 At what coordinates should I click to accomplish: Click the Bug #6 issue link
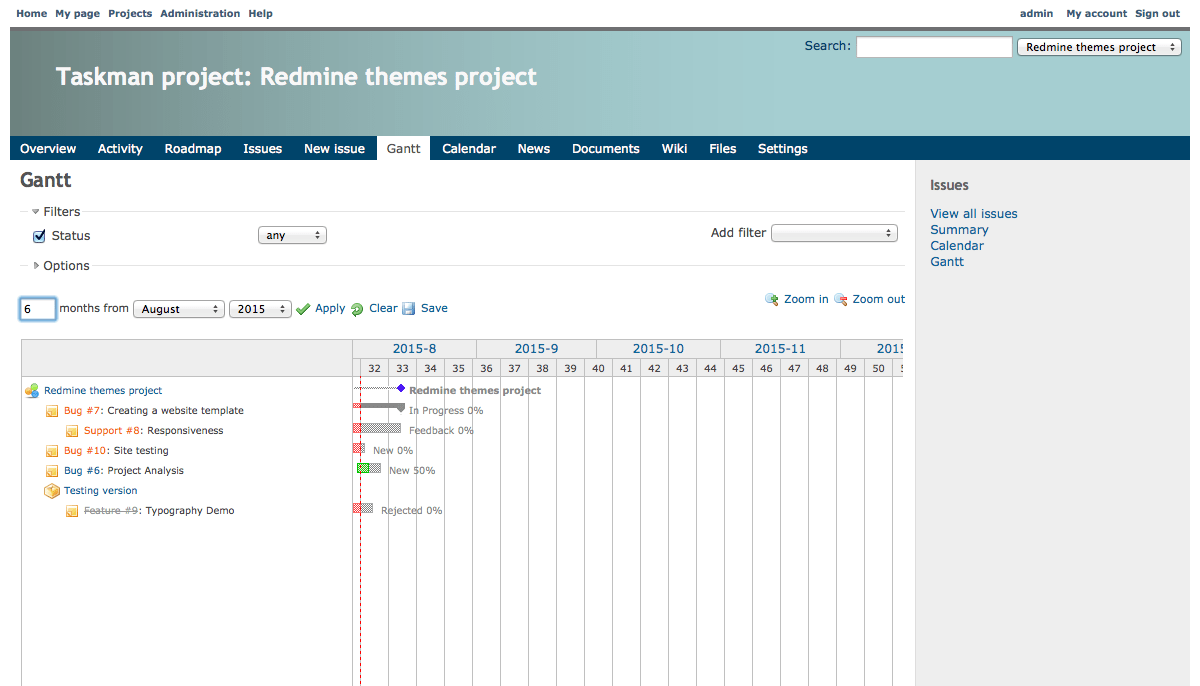pyautogui.click(x=83, y=471)
